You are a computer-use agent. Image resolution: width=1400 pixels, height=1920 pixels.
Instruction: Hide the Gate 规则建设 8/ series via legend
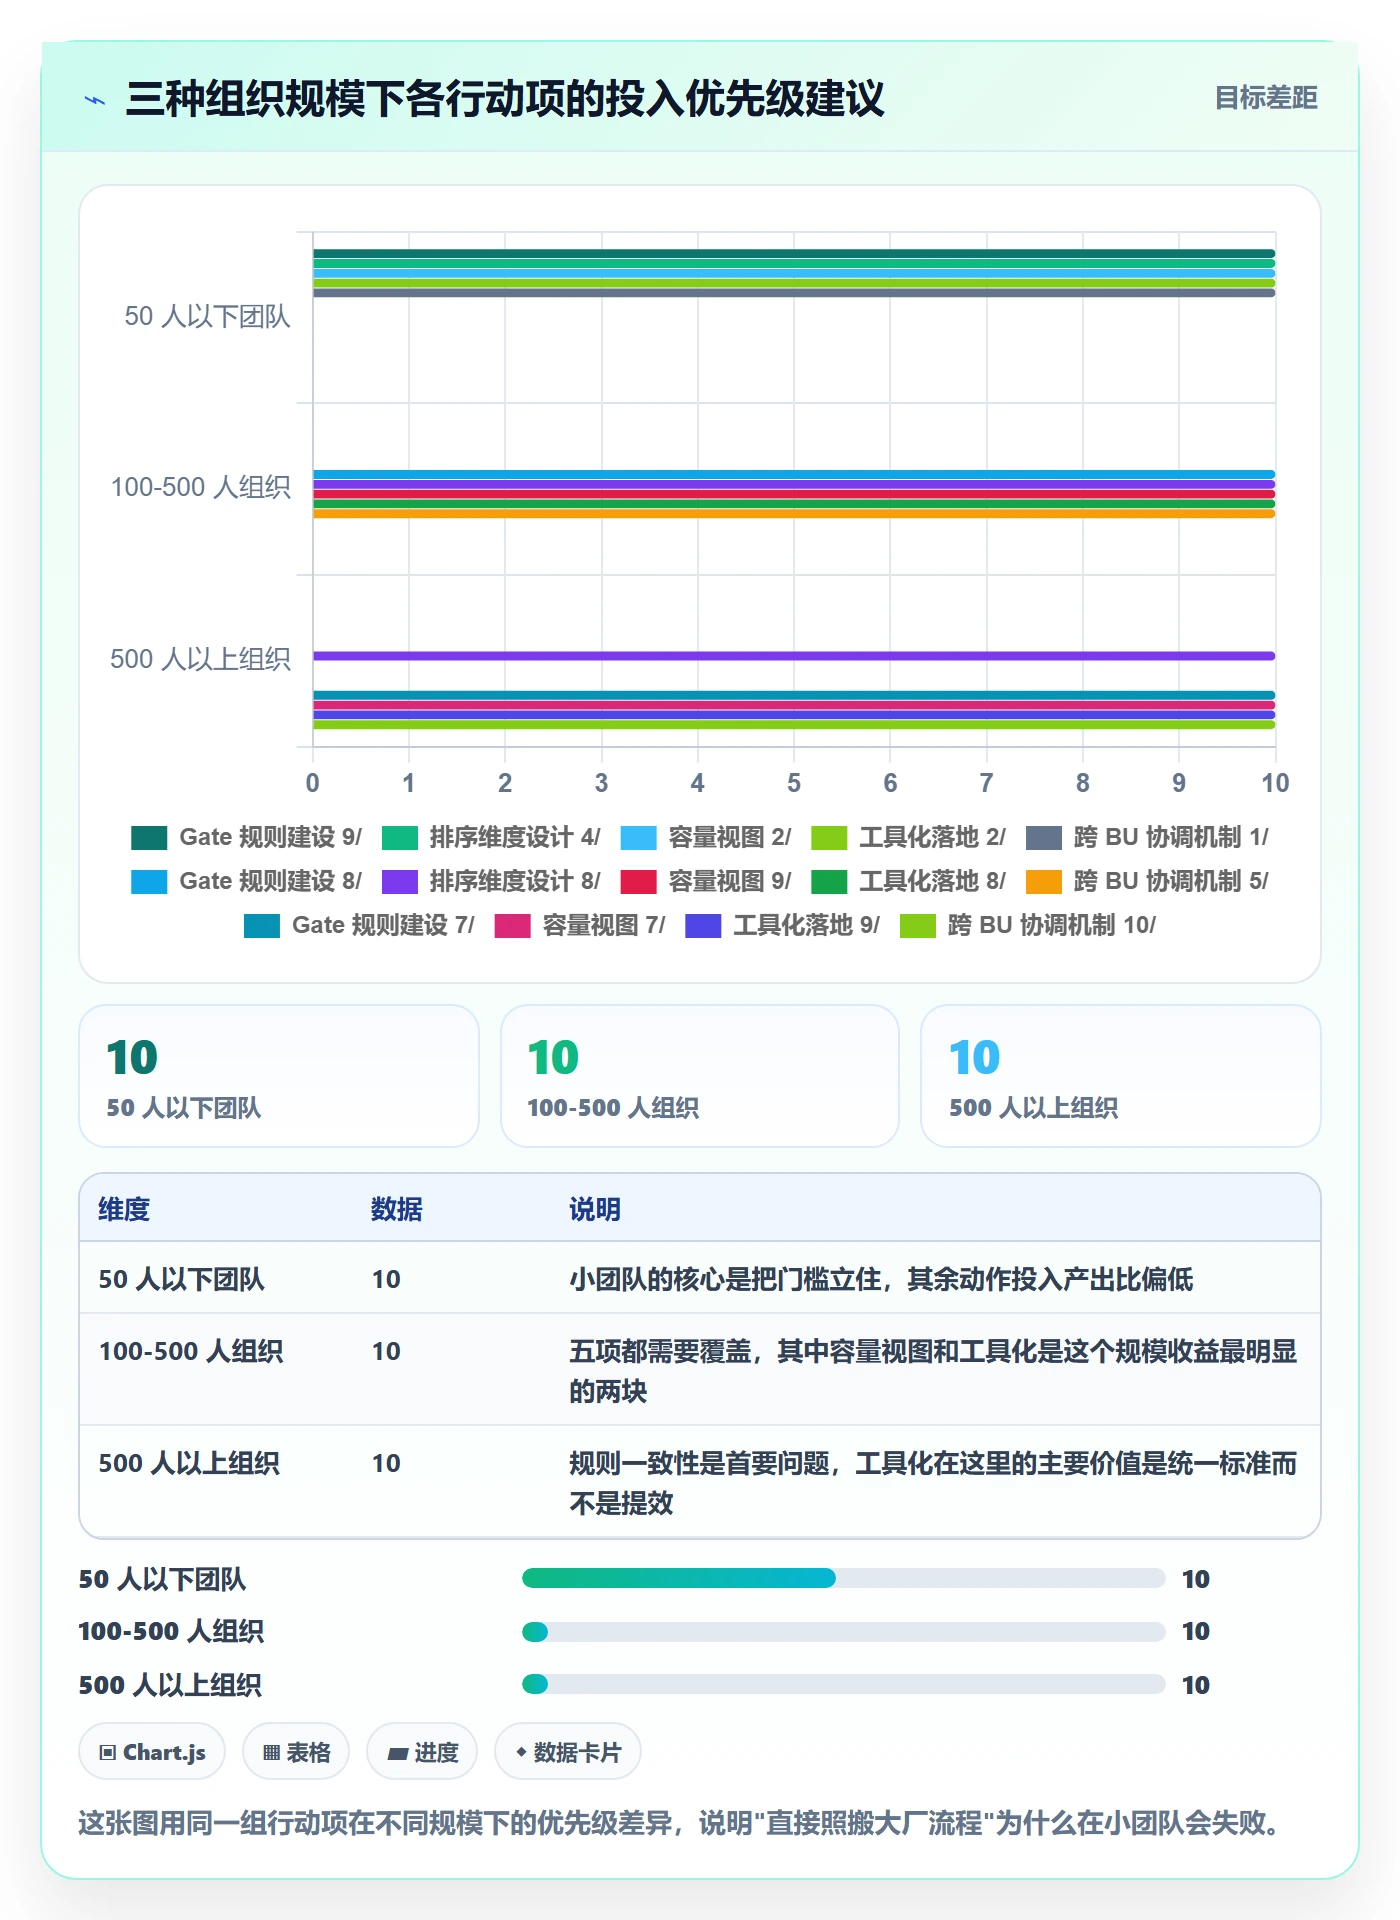point(246,881)
